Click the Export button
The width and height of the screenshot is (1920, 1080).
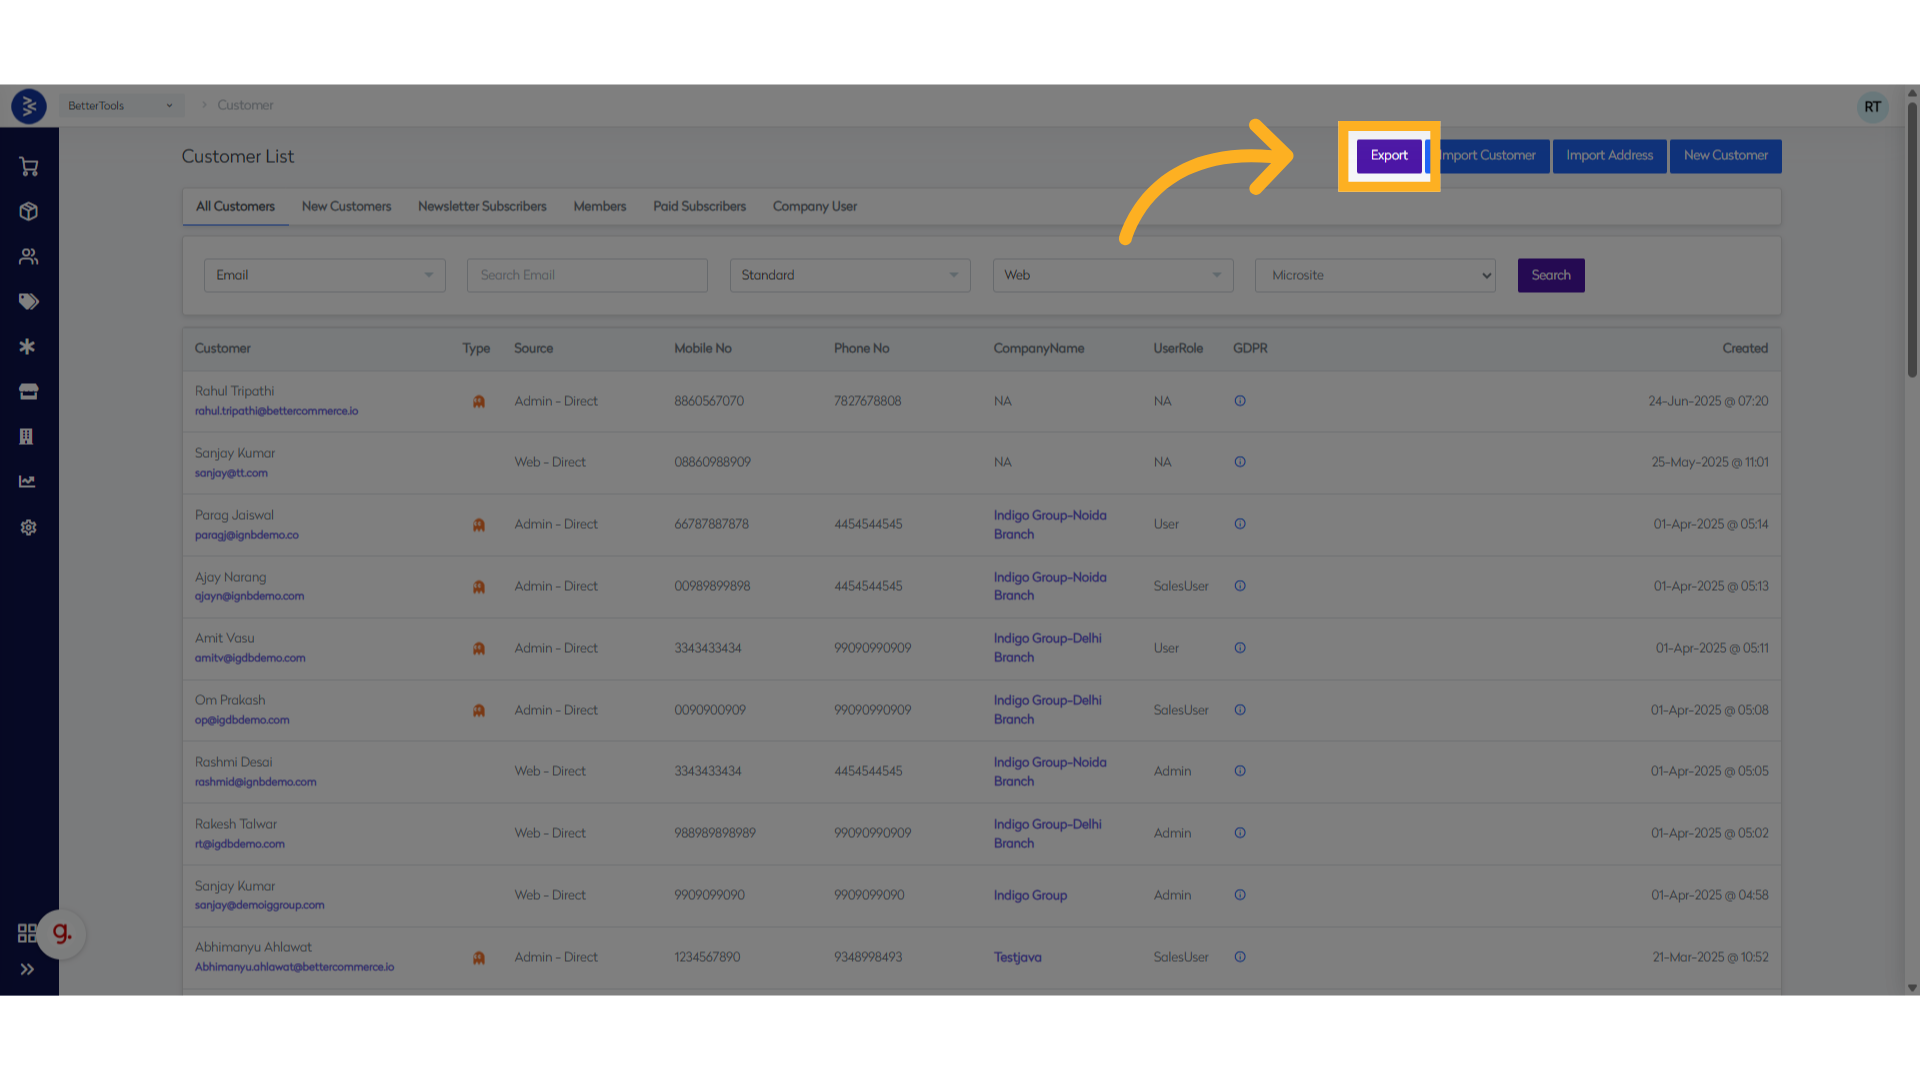(x=1389, y=156)
